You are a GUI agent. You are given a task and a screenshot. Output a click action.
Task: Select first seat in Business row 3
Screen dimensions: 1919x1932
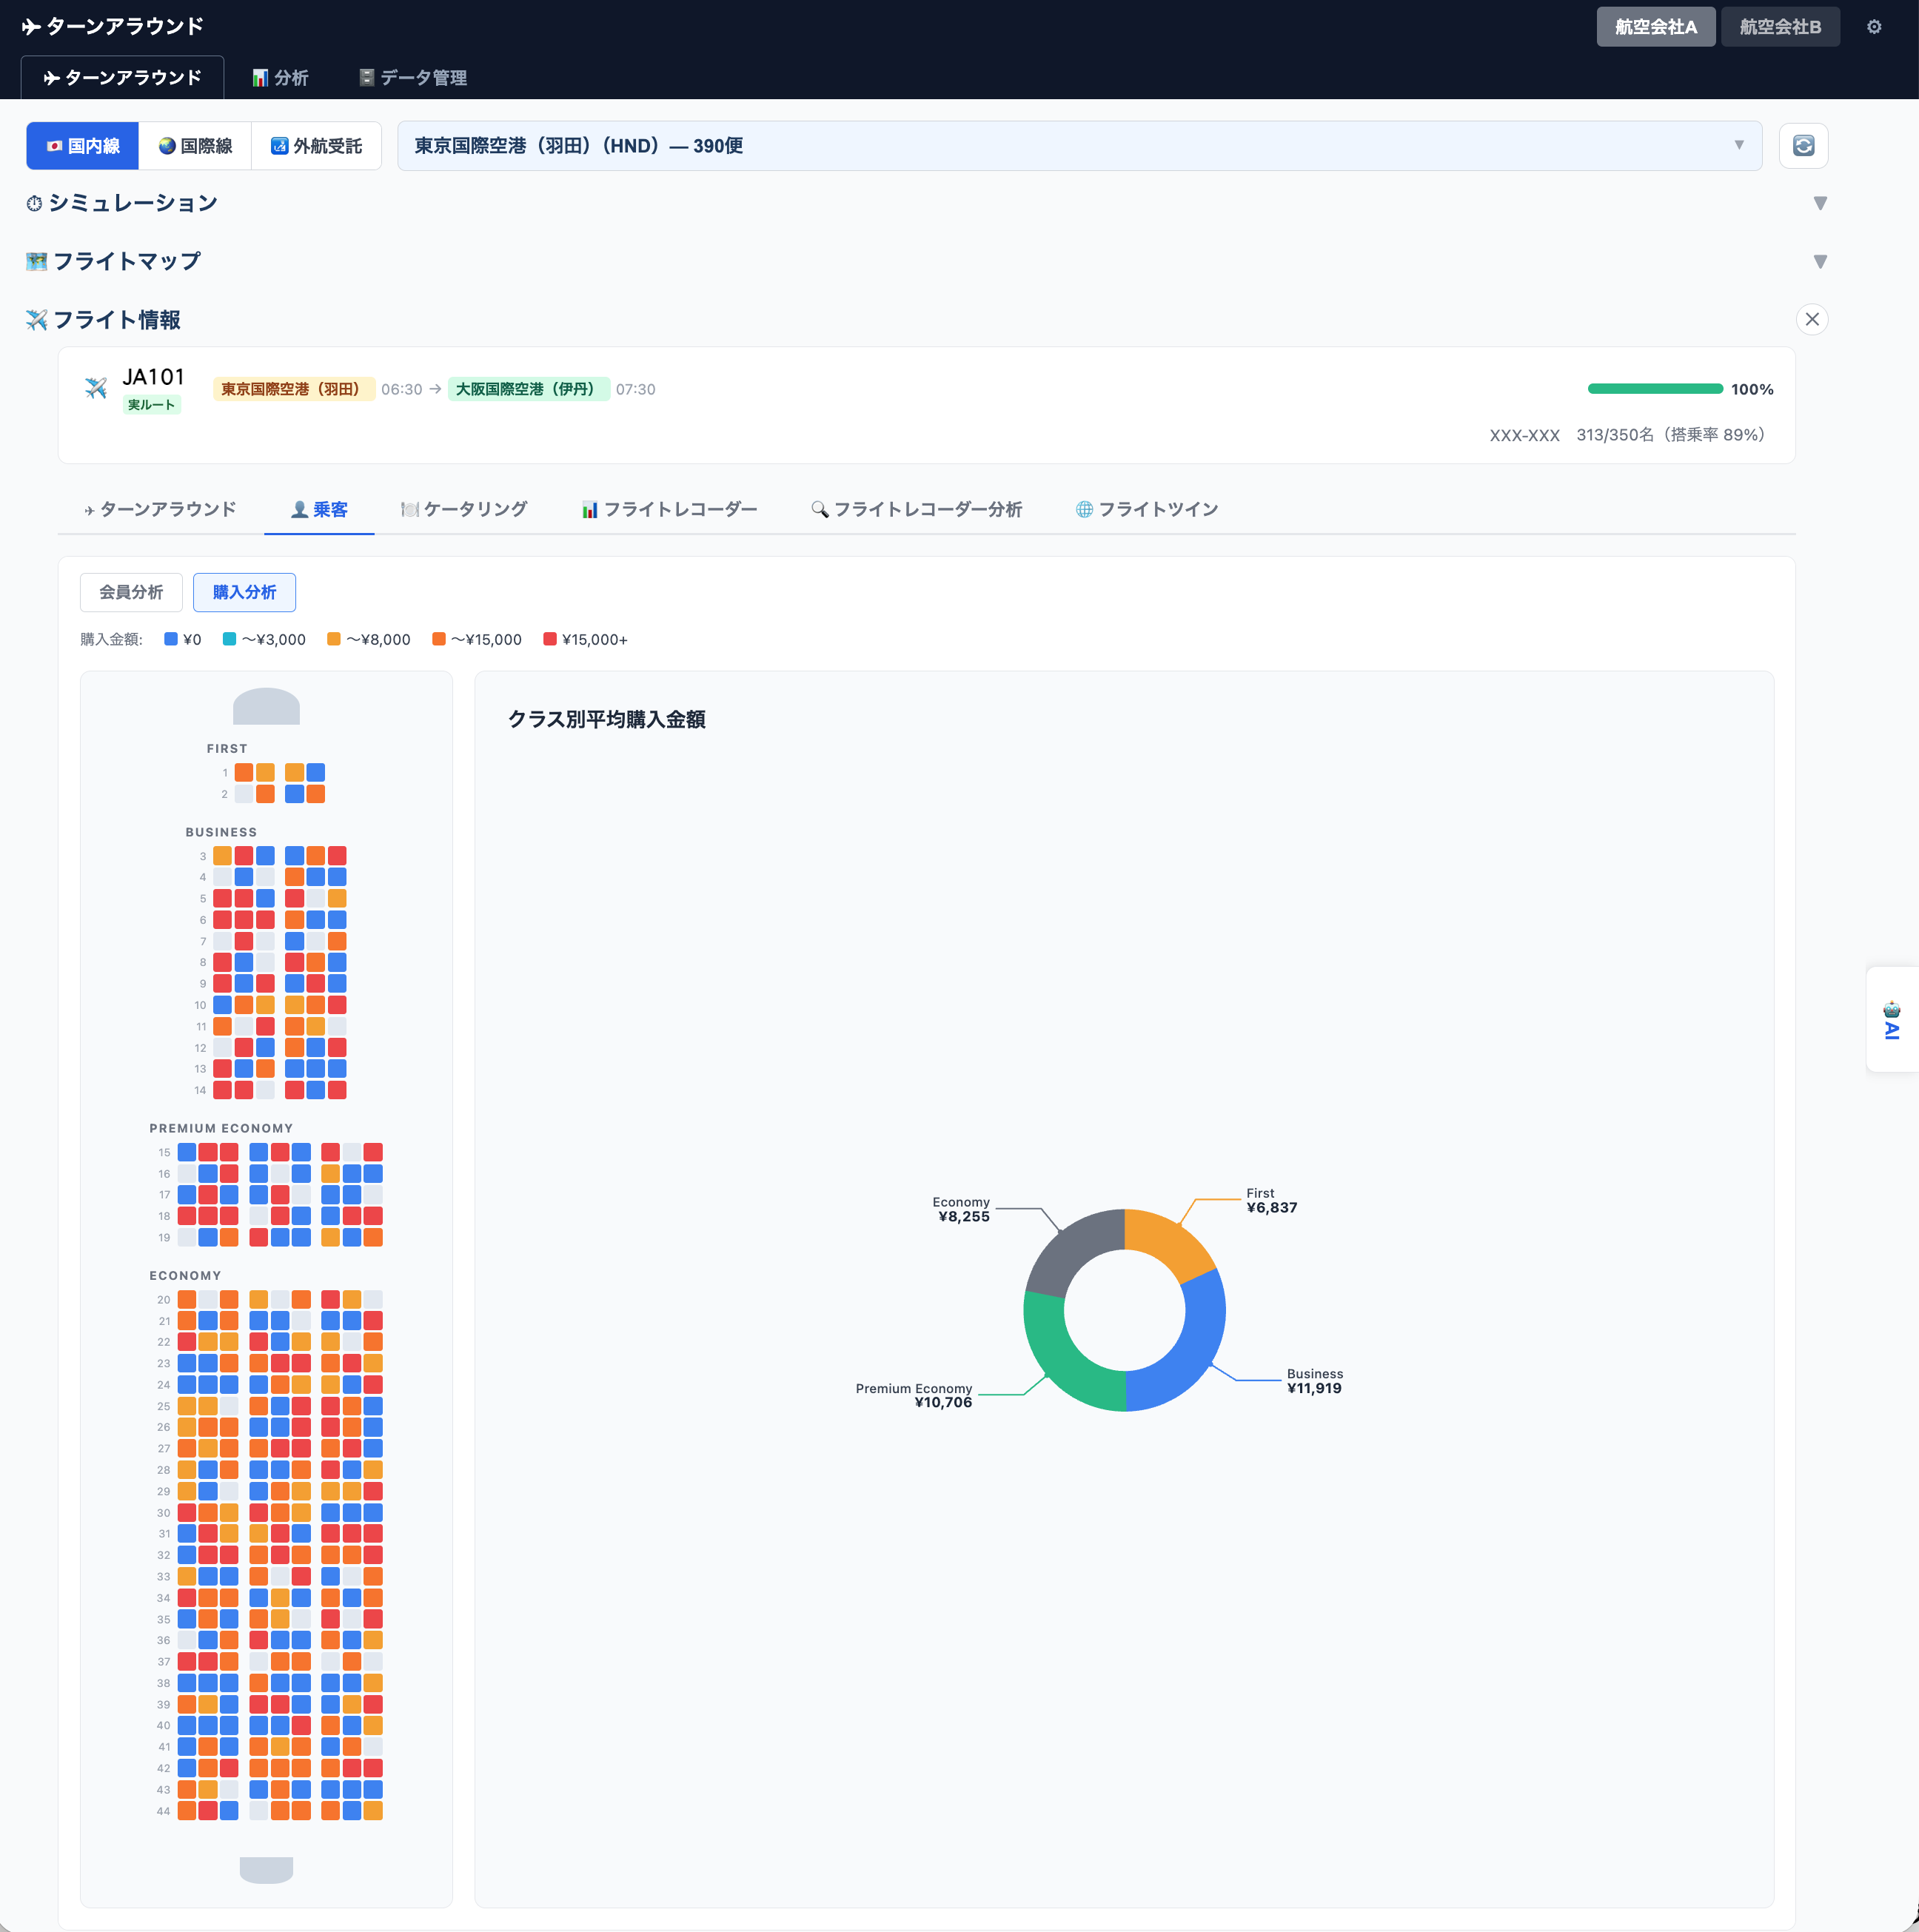222,856
